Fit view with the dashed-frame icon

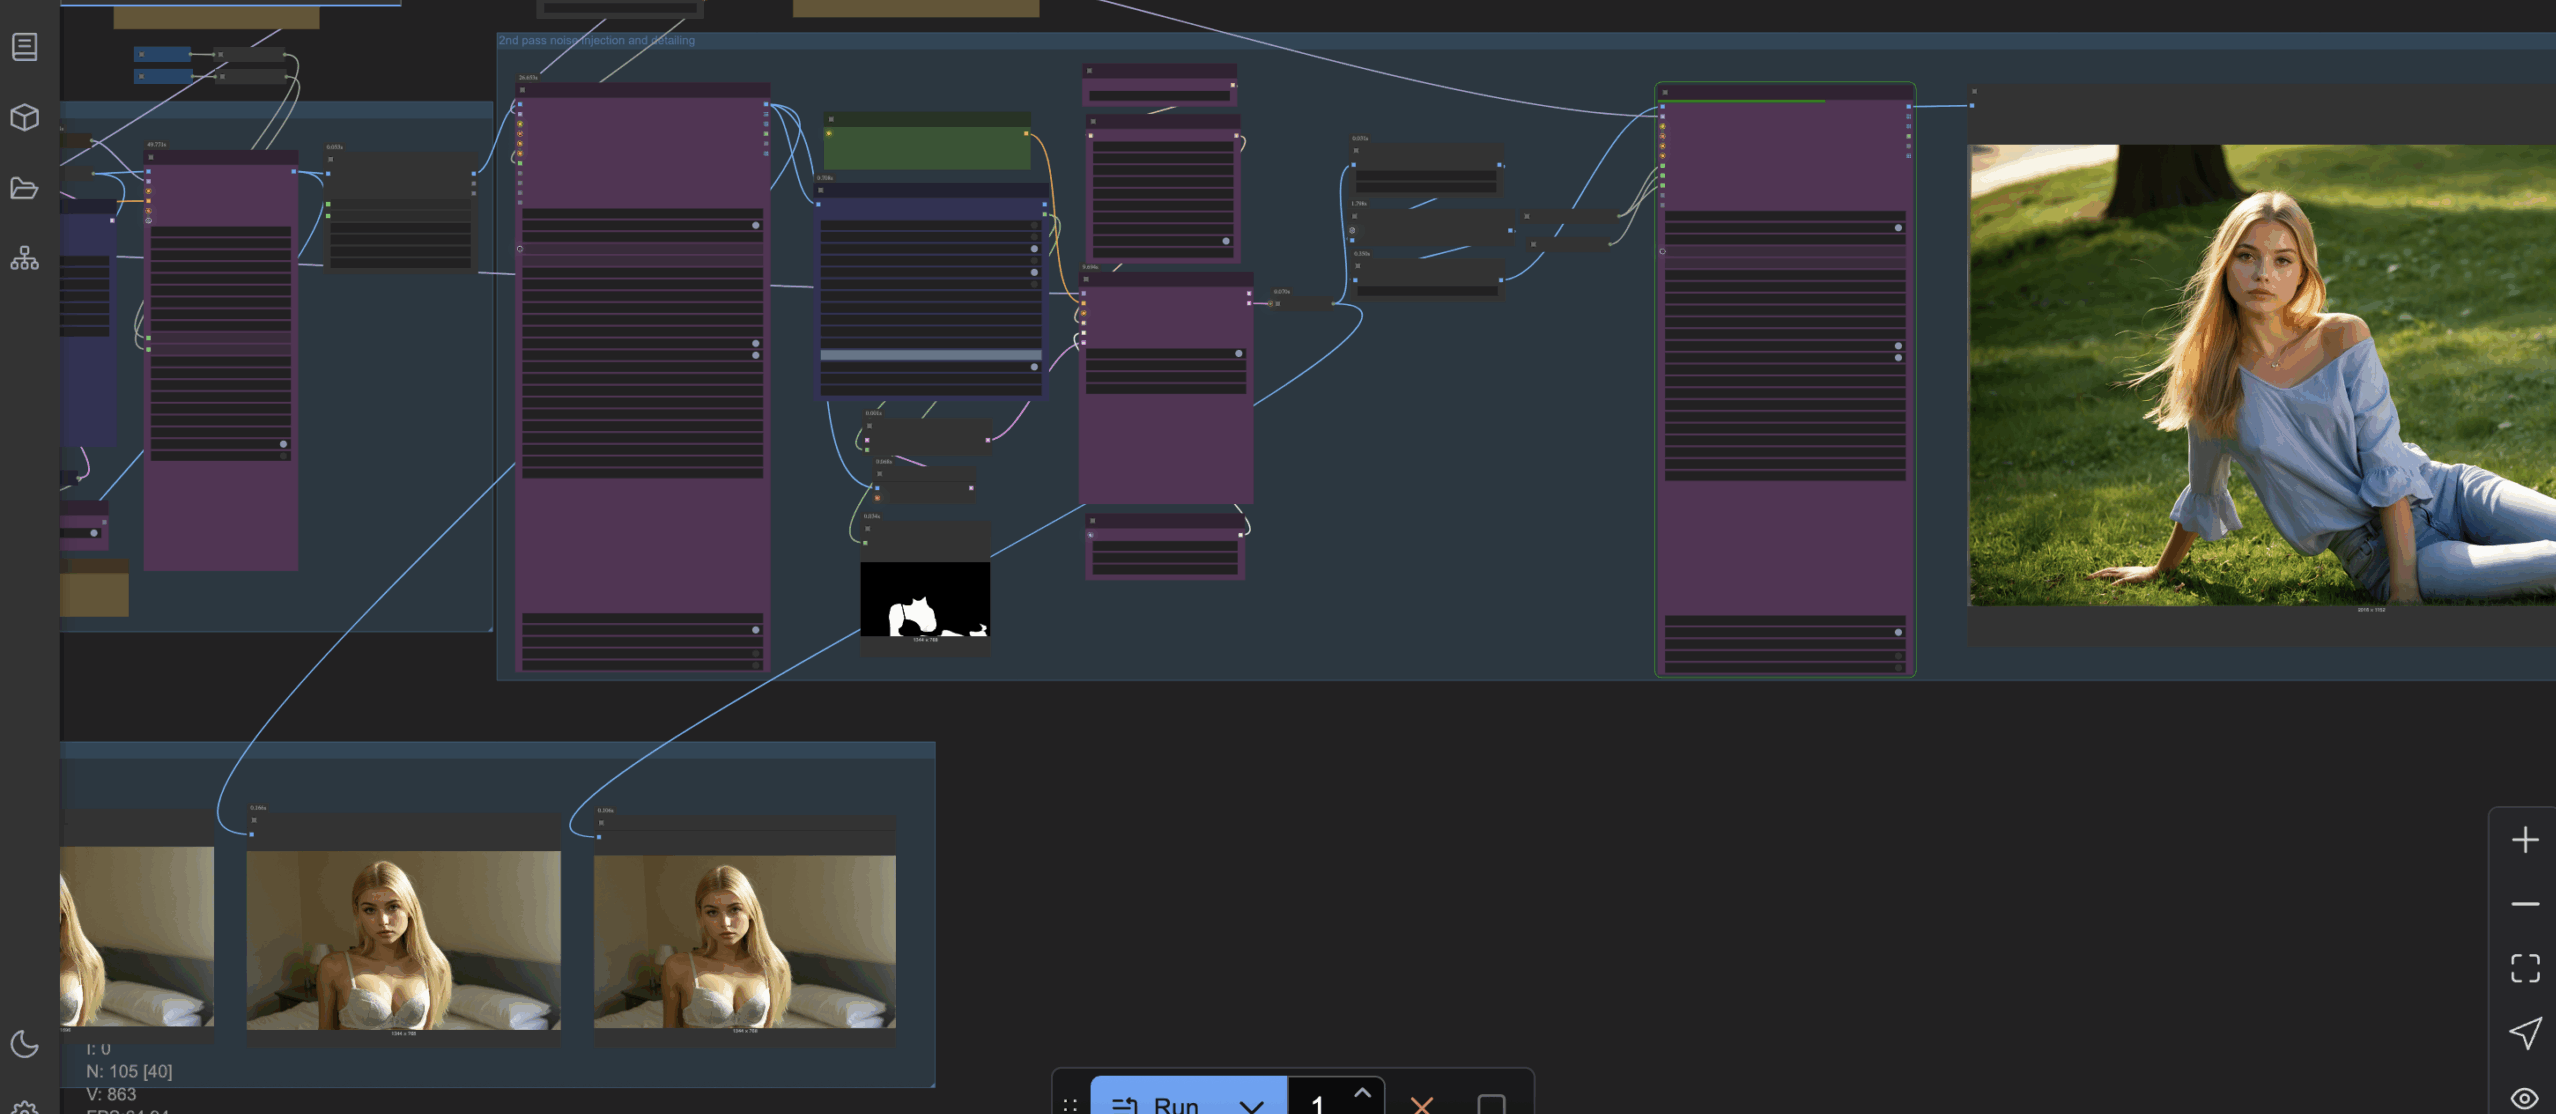[x=2524, y=968]
